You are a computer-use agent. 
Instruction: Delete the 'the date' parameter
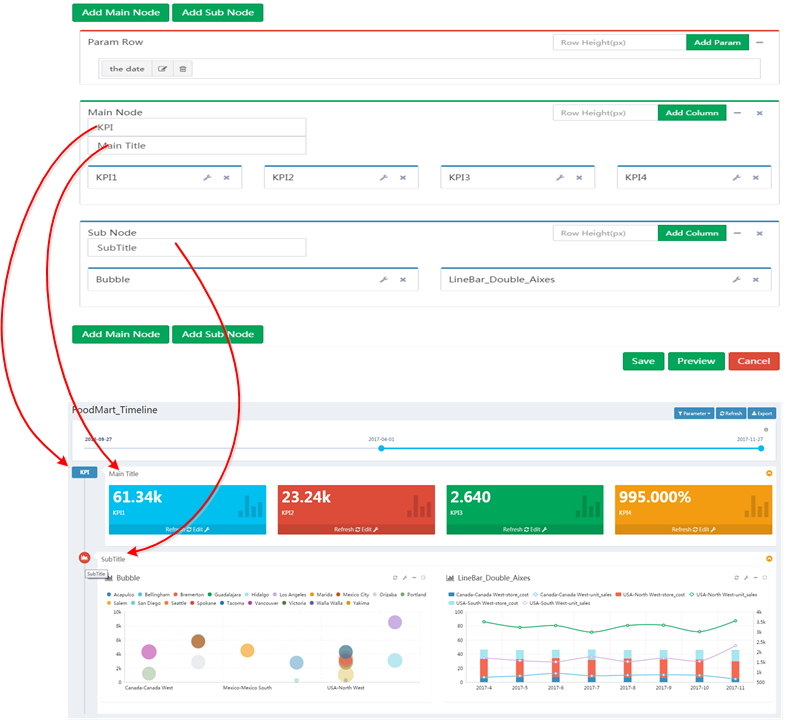pyautogui.click(x=183, y=69)
